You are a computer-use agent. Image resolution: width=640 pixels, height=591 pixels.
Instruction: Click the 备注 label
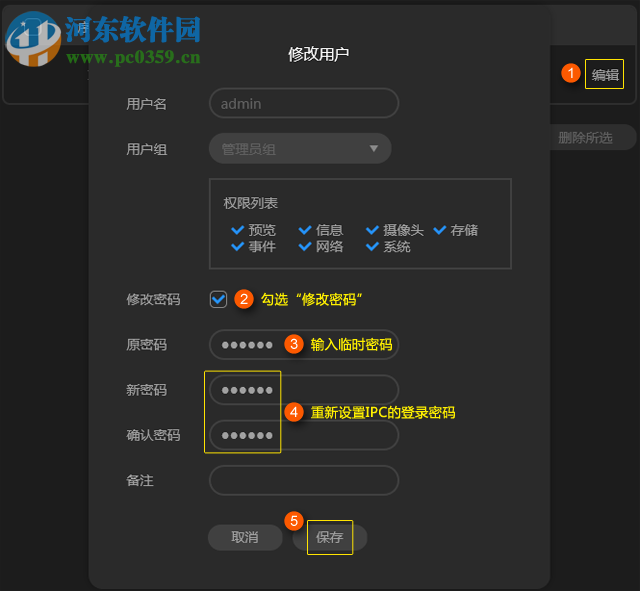140,480
